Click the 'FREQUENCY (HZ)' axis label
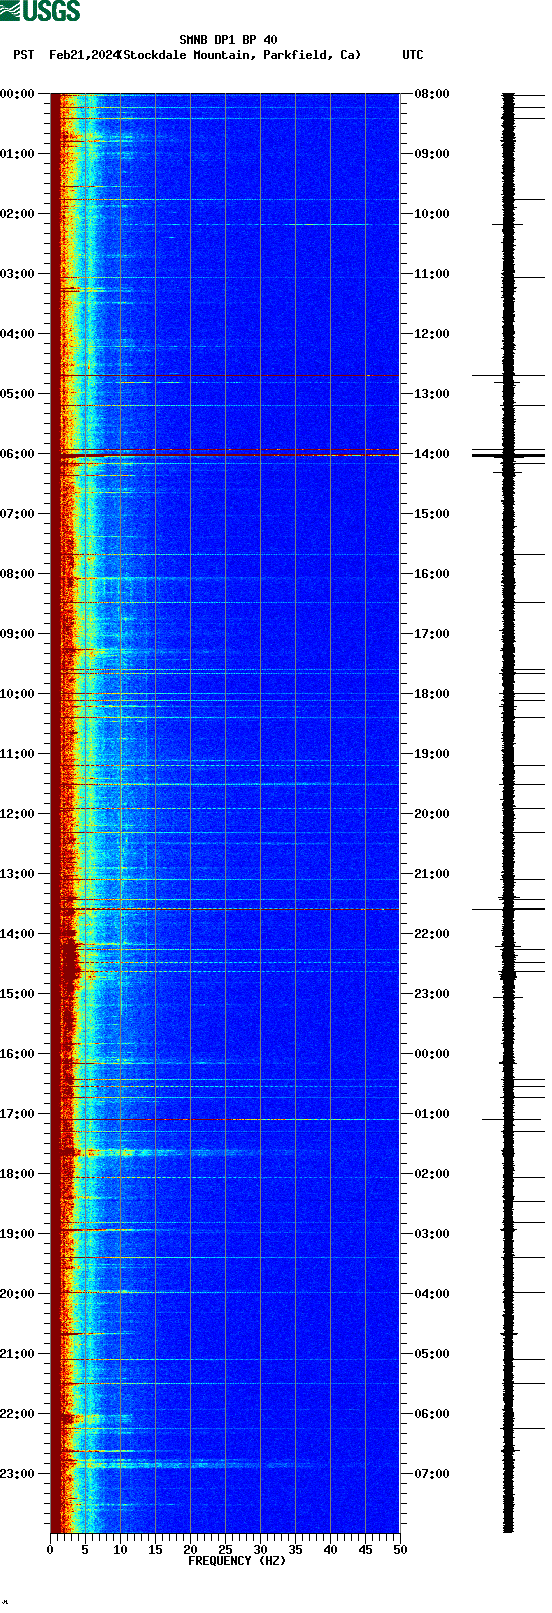Viewport: 552px width, 1613px height. [x=237, y=1560]
